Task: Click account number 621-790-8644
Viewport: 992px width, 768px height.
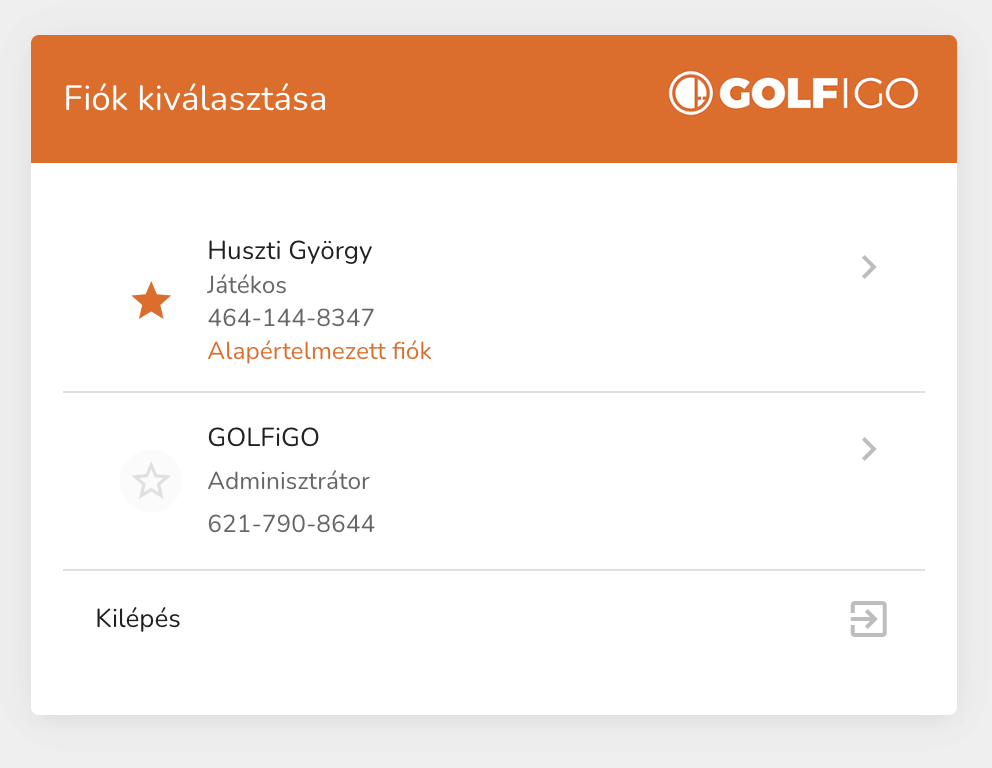Action: point(291,523)
